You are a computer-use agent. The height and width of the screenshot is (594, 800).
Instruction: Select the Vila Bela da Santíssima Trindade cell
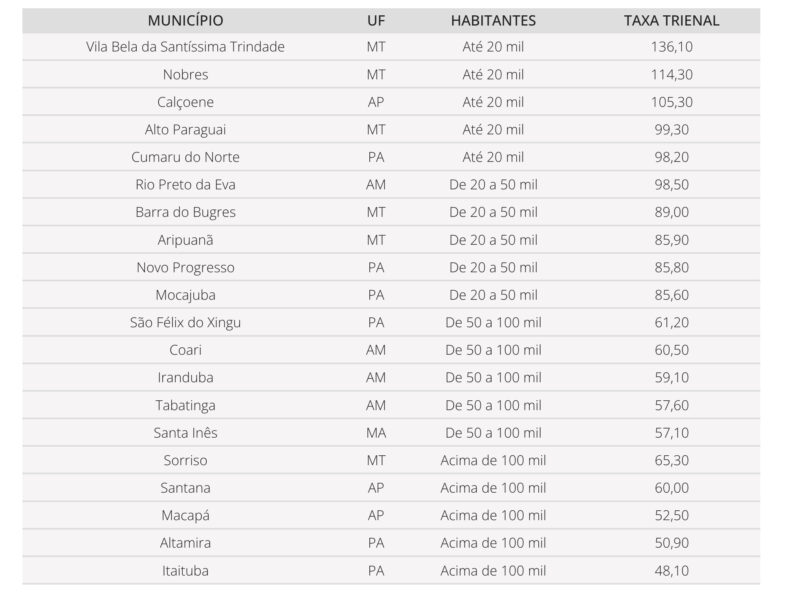coord(185,47)
